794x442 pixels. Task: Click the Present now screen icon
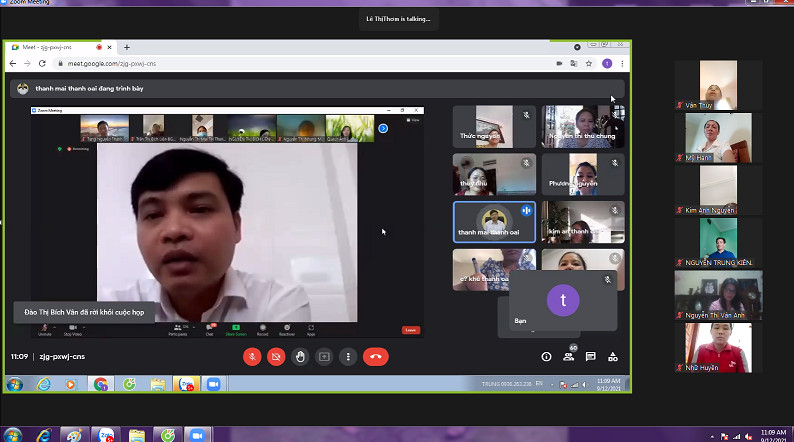[x=324, y=356]
